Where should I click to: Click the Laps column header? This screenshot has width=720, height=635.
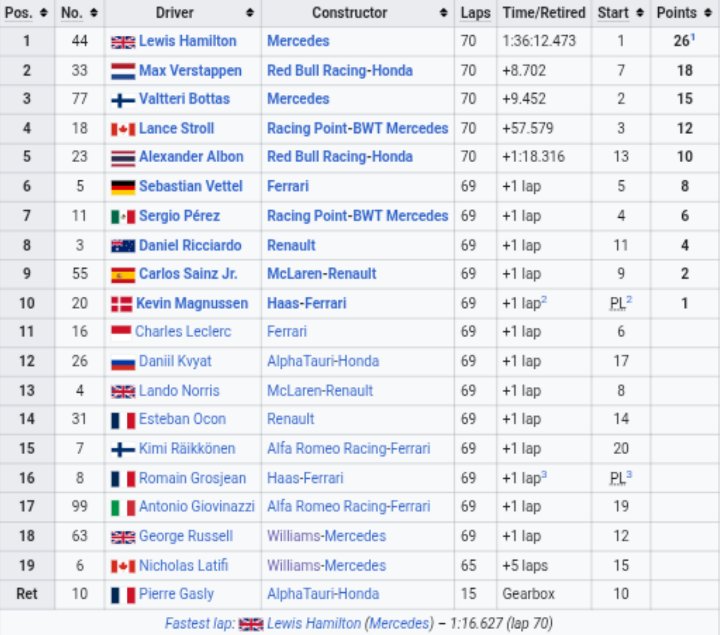click(x=475, y=13)
